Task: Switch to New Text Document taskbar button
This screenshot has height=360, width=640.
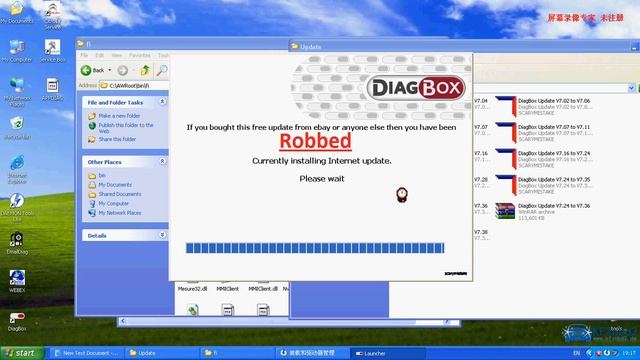Action: pyautogui.click(x=86, y=353)
